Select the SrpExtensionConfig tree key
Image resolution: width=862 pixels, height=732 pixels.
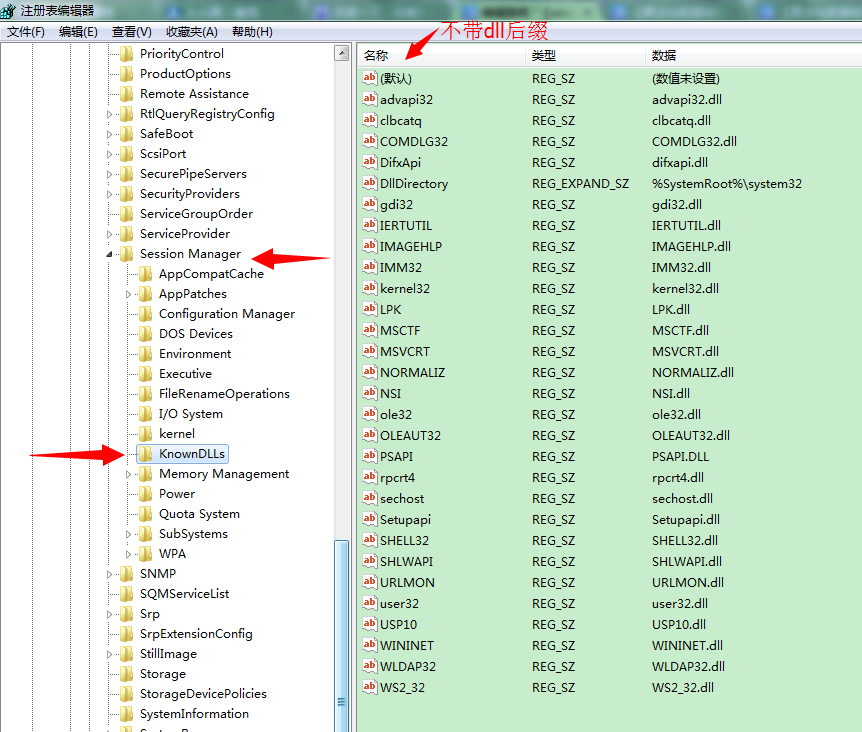[196, 634]
